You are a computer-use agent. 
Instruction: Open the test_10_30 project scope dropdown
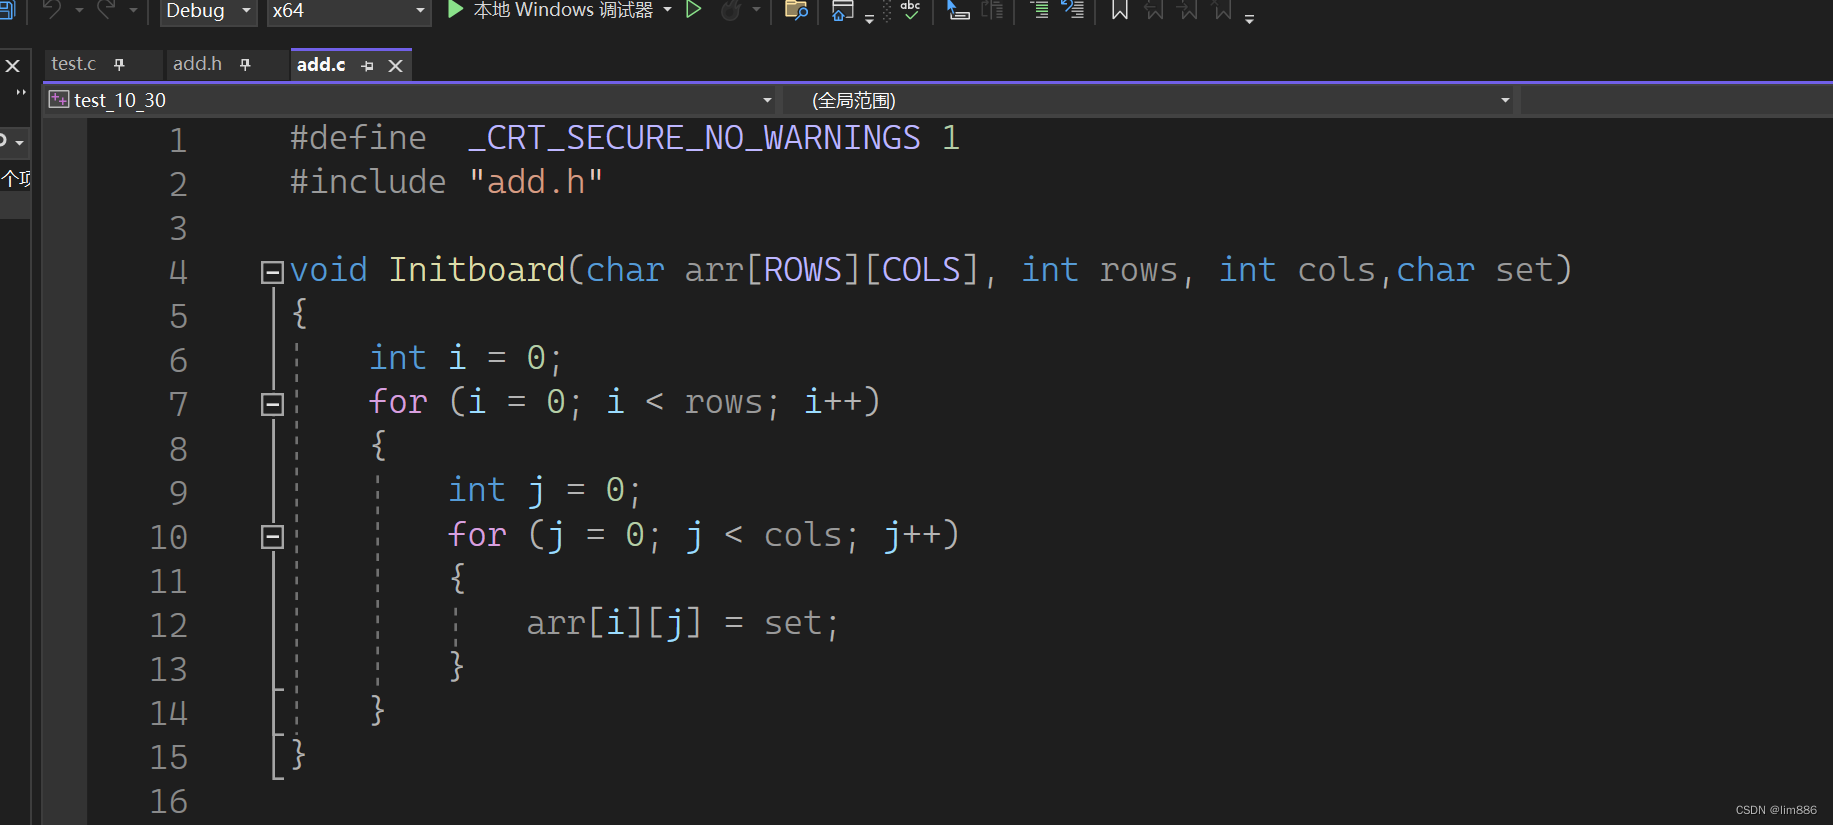[412, 100]
